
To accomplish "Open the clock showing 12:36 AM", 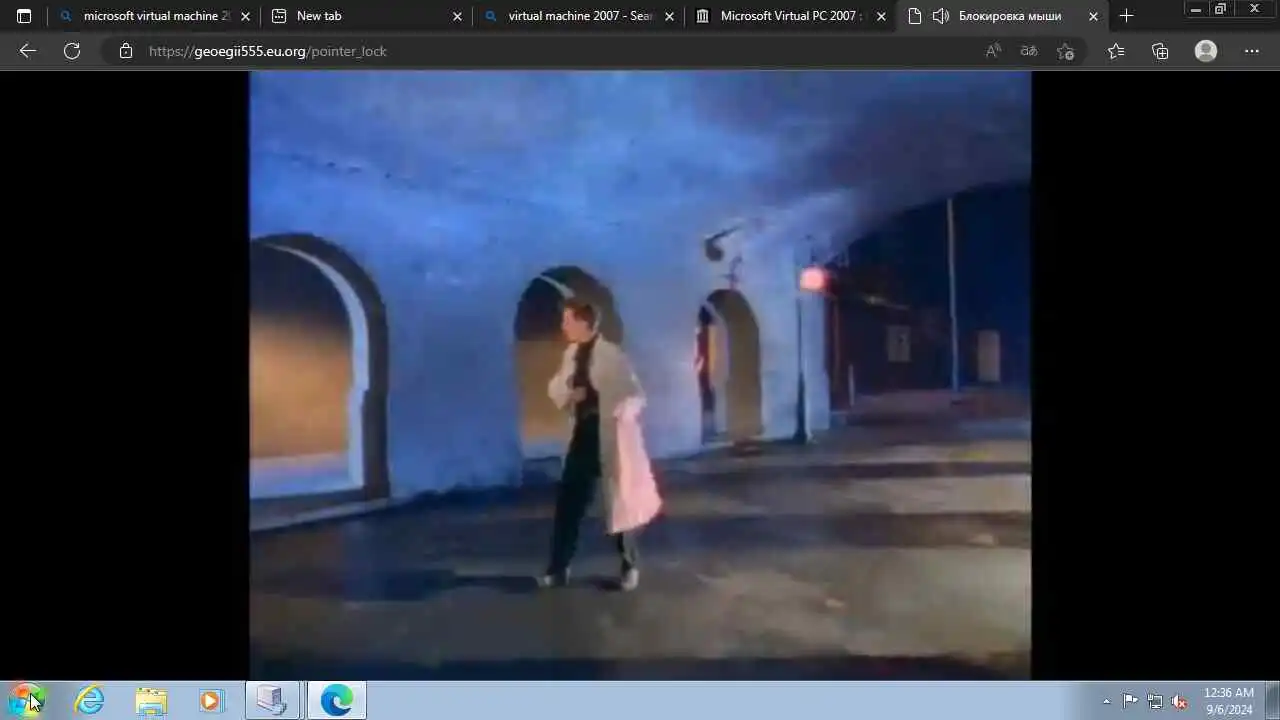I will point(1229,701).
